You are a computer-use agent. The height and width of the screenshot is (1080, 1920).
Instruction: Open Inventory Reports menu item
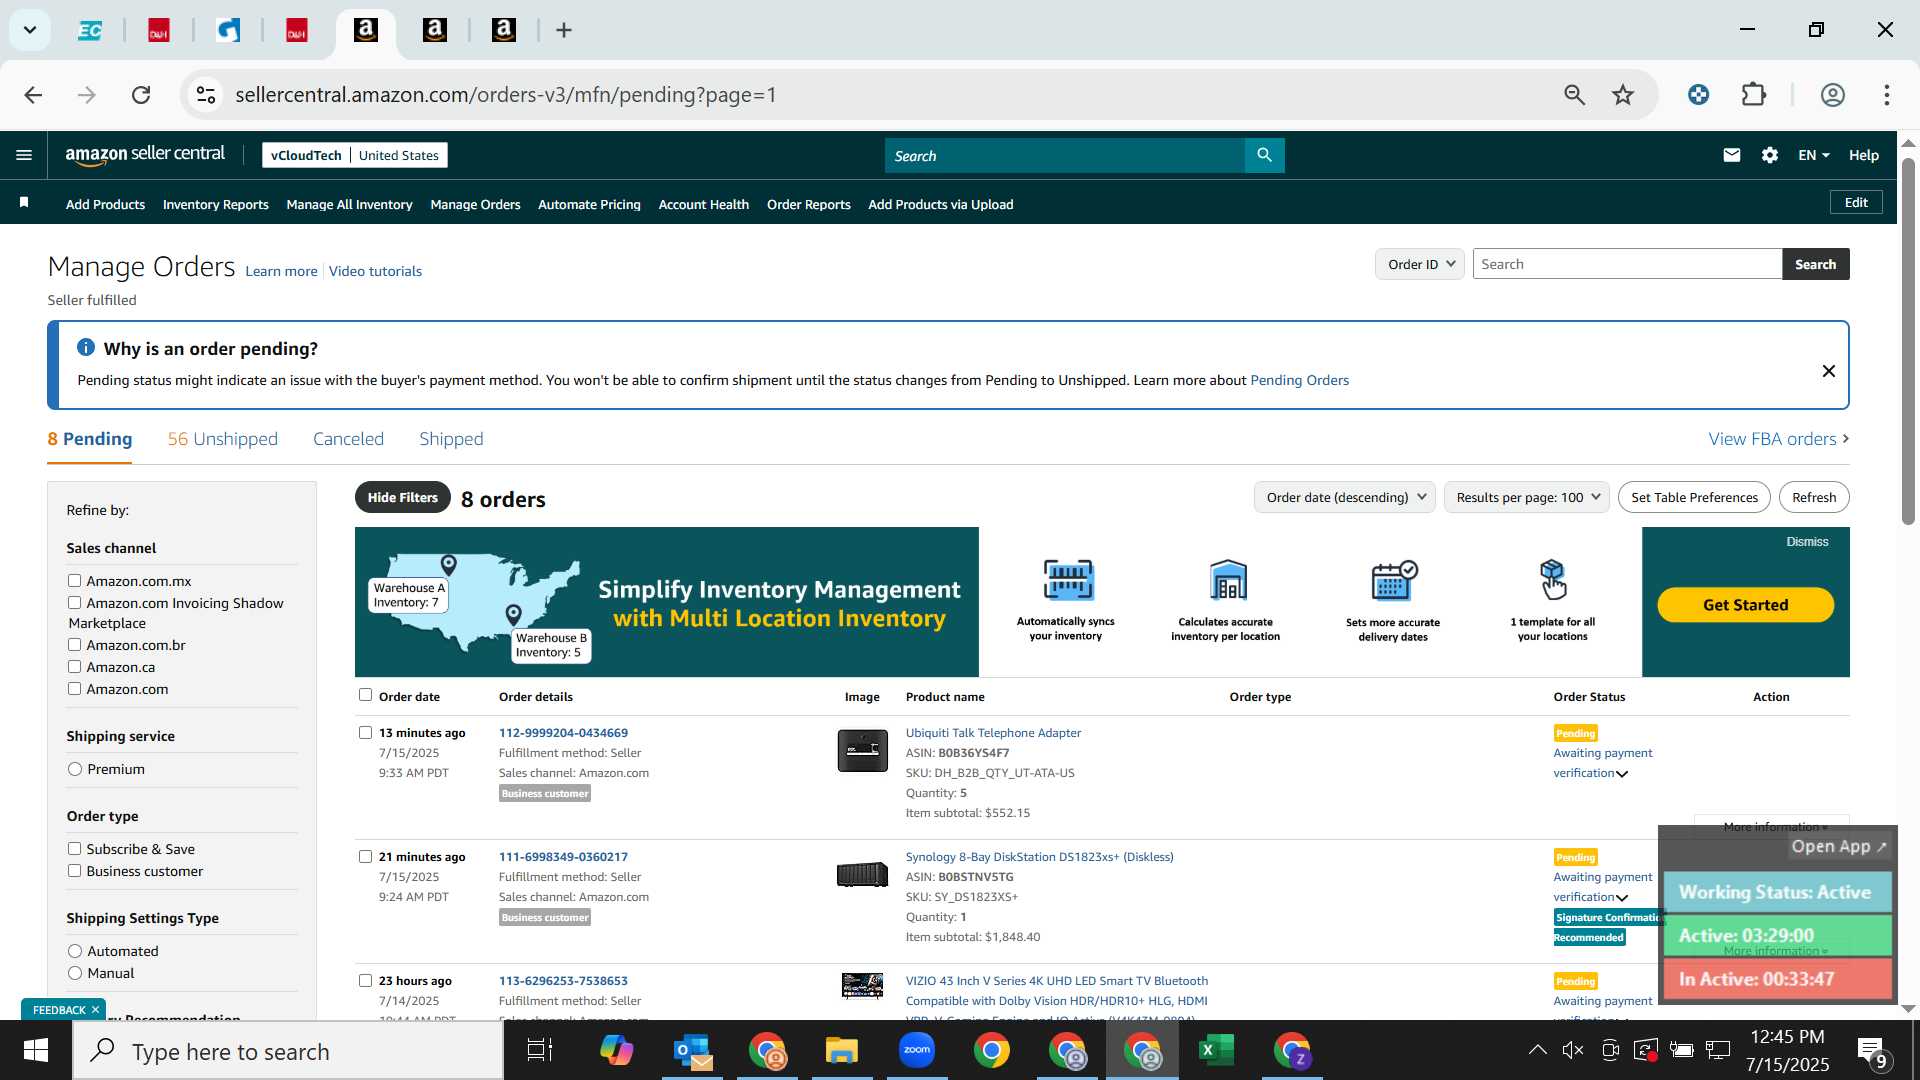point(215,204)
